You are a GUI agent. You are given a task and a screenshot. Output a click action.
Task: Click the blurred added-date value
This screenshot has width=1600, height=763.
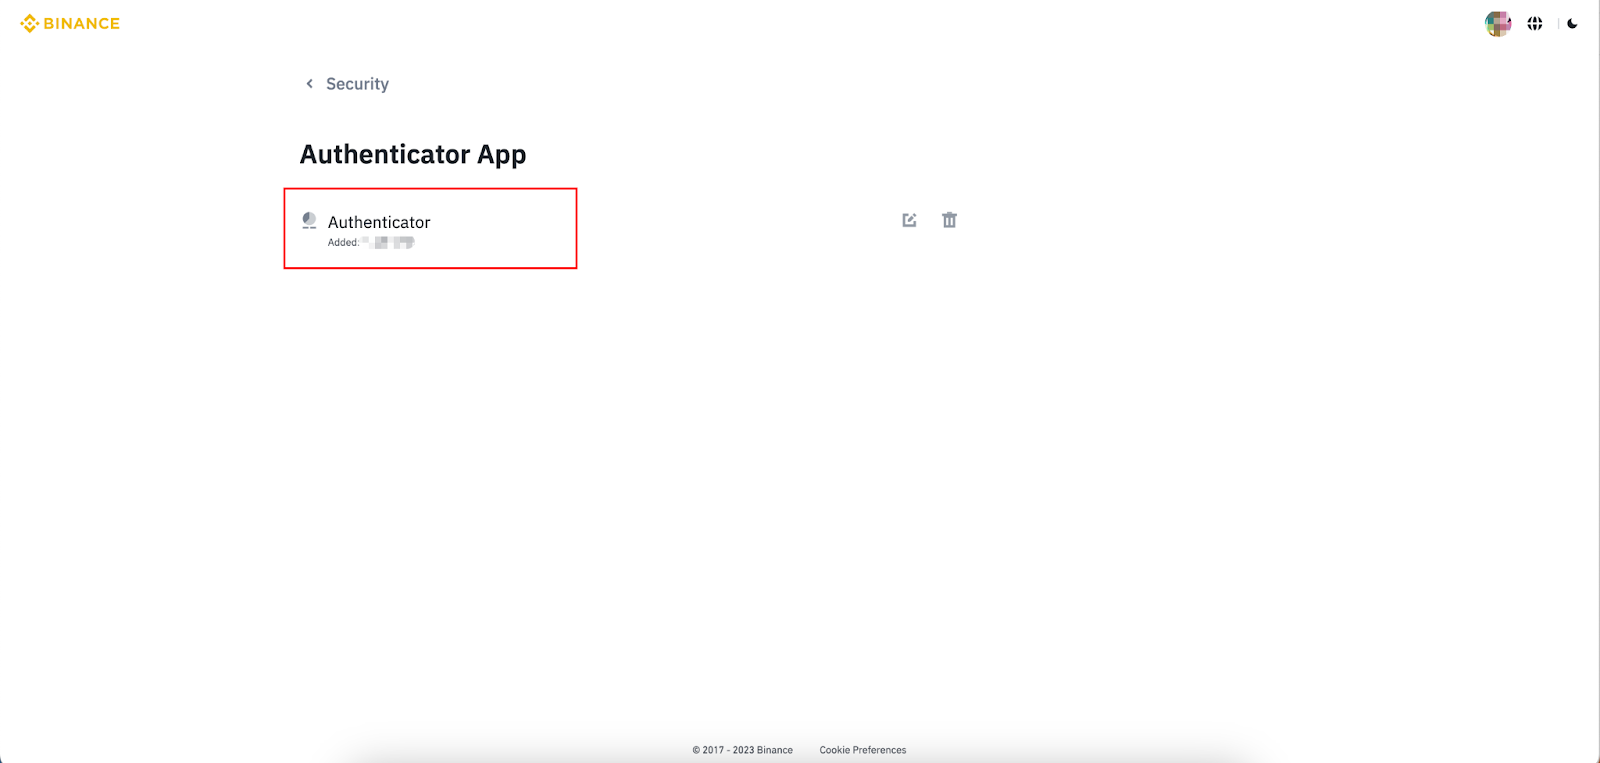tap(388, 242)
